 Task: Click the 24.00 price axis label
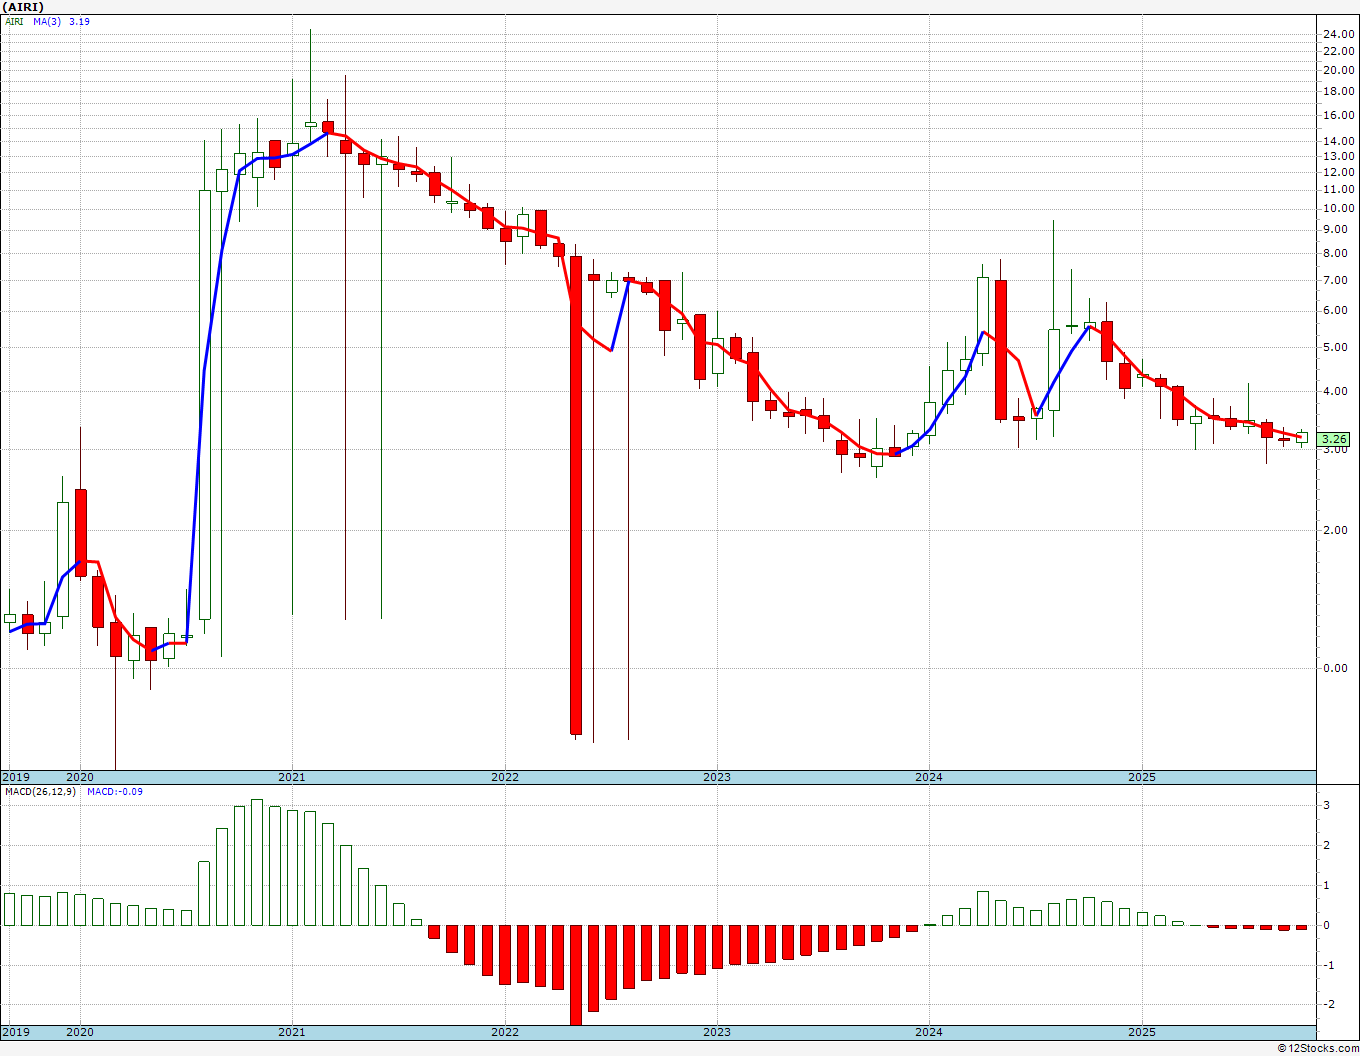pos(1338,34)
